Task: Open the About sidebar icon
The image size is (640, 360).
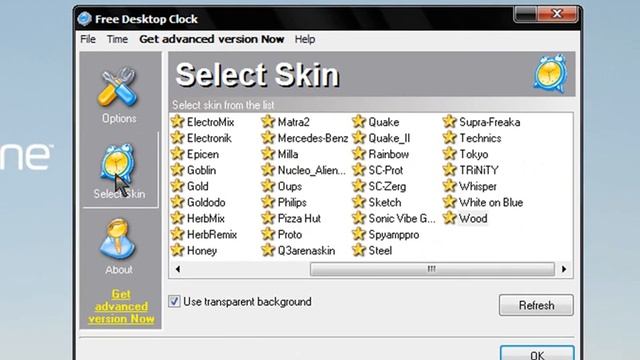Action: click(118, 239)
